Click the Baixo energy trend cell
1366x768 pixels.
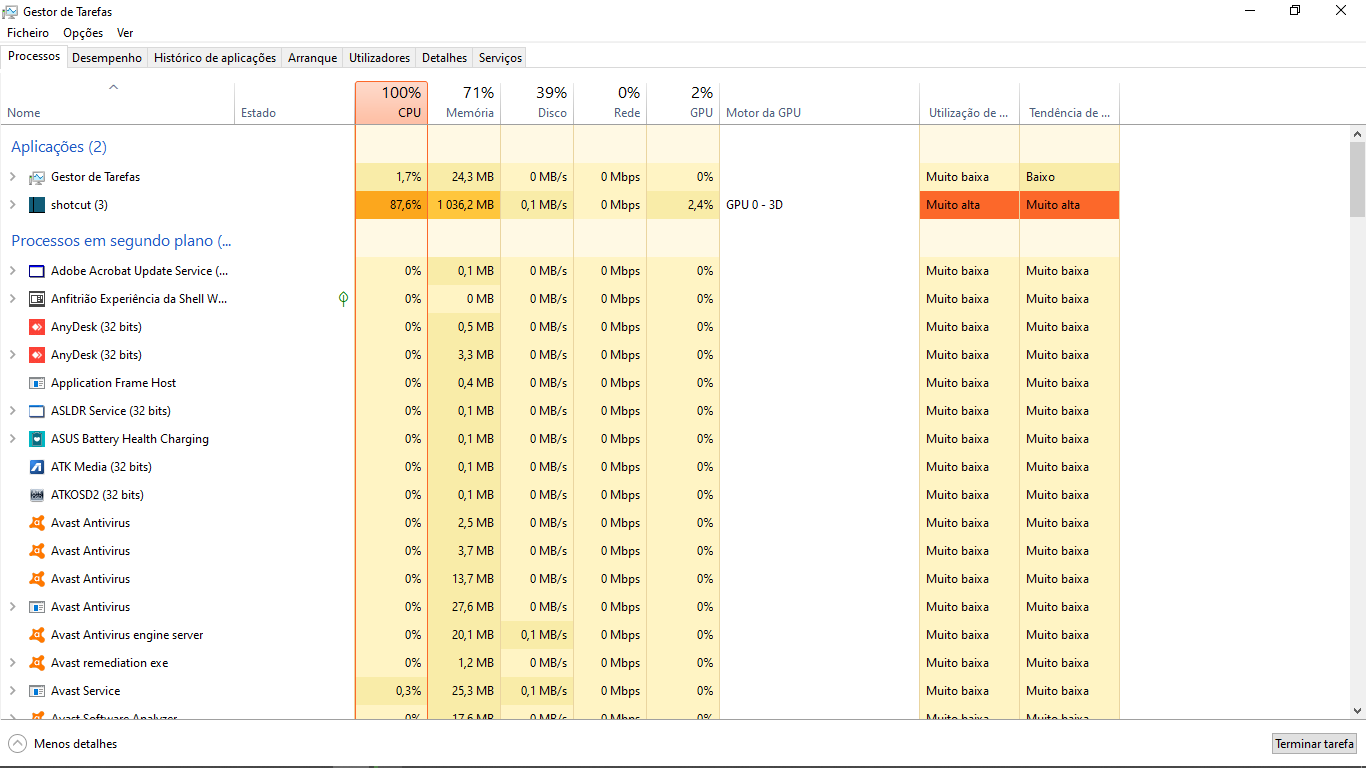pos(1070,177)
